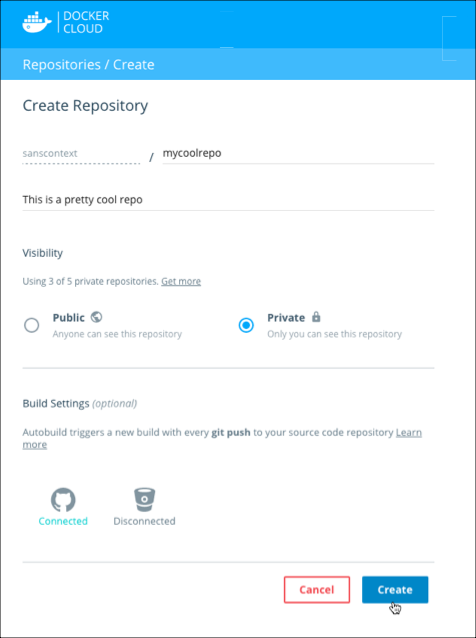
Task: Go to Repositories in the breadcrumb
Action: tap(62, 65)
